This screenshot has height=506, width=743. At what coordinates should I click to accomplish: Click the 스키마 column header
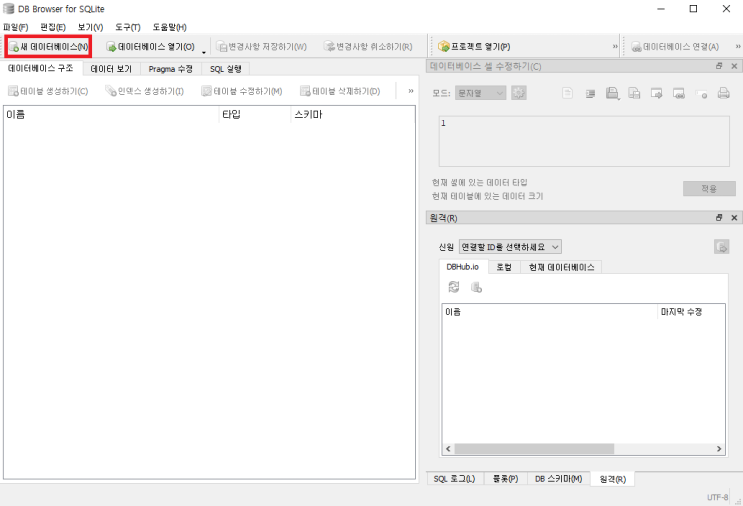[353, 114]
